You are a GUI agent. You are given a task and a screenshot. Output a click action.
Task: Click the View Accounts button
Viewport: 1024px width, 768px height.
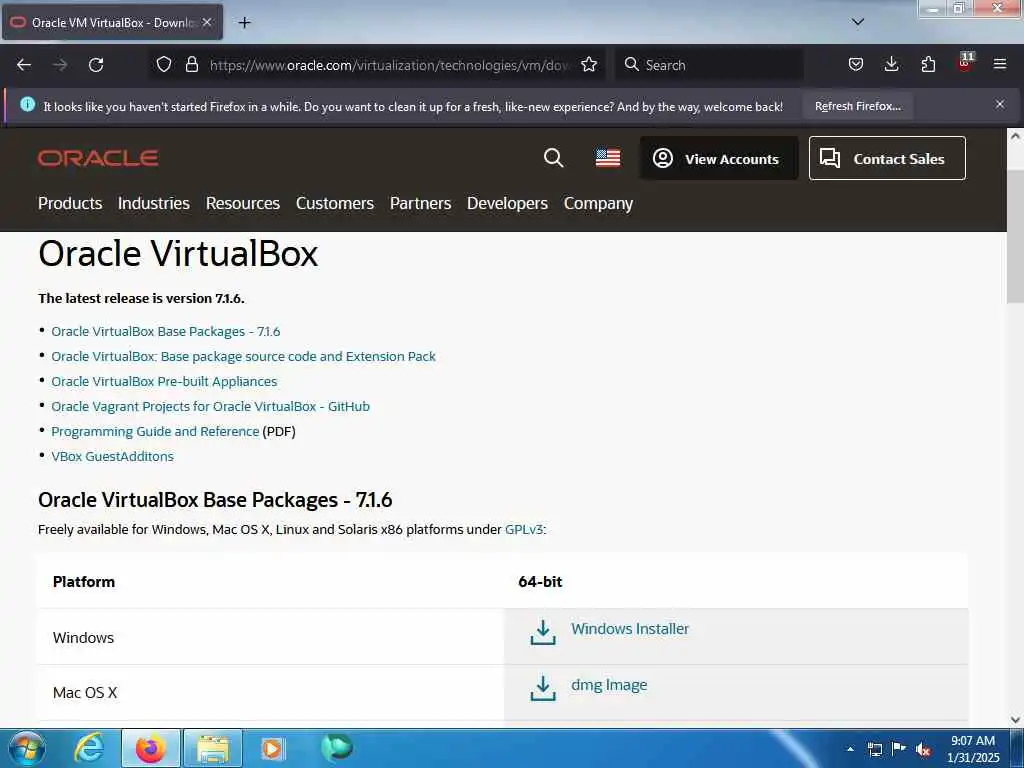tap(719, 158)
